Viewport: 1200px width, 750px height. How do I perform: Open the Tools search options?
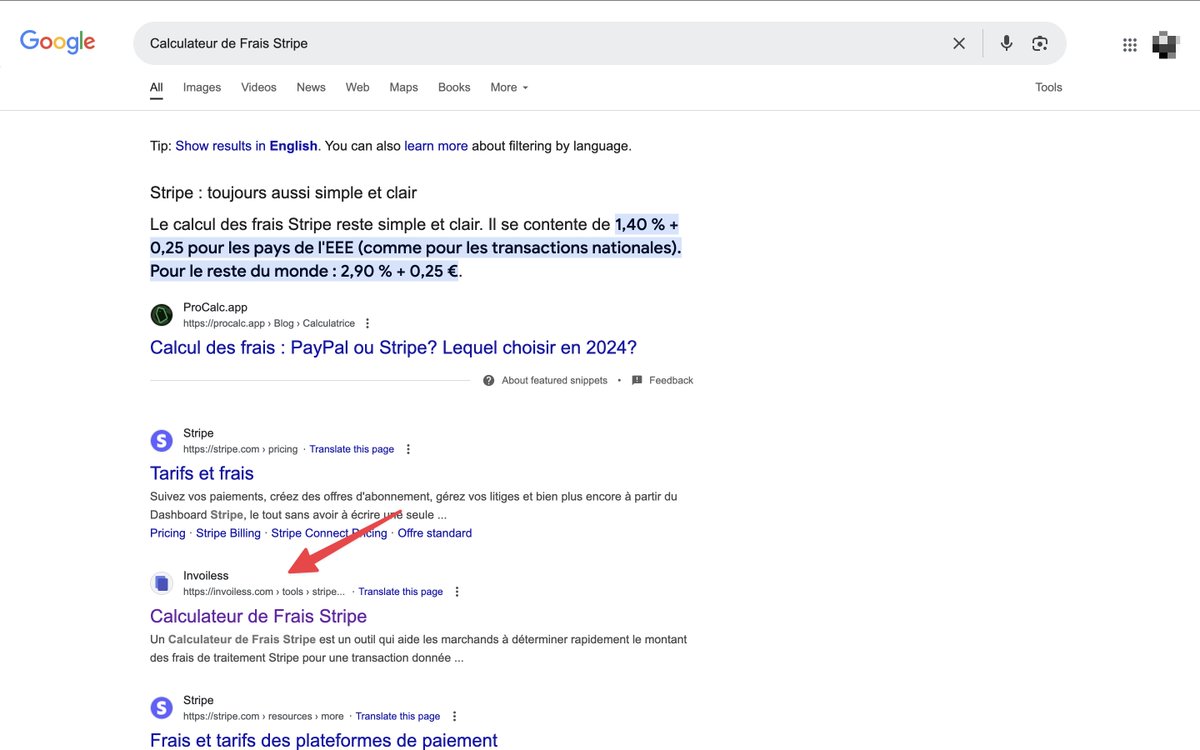(1049, 87)
